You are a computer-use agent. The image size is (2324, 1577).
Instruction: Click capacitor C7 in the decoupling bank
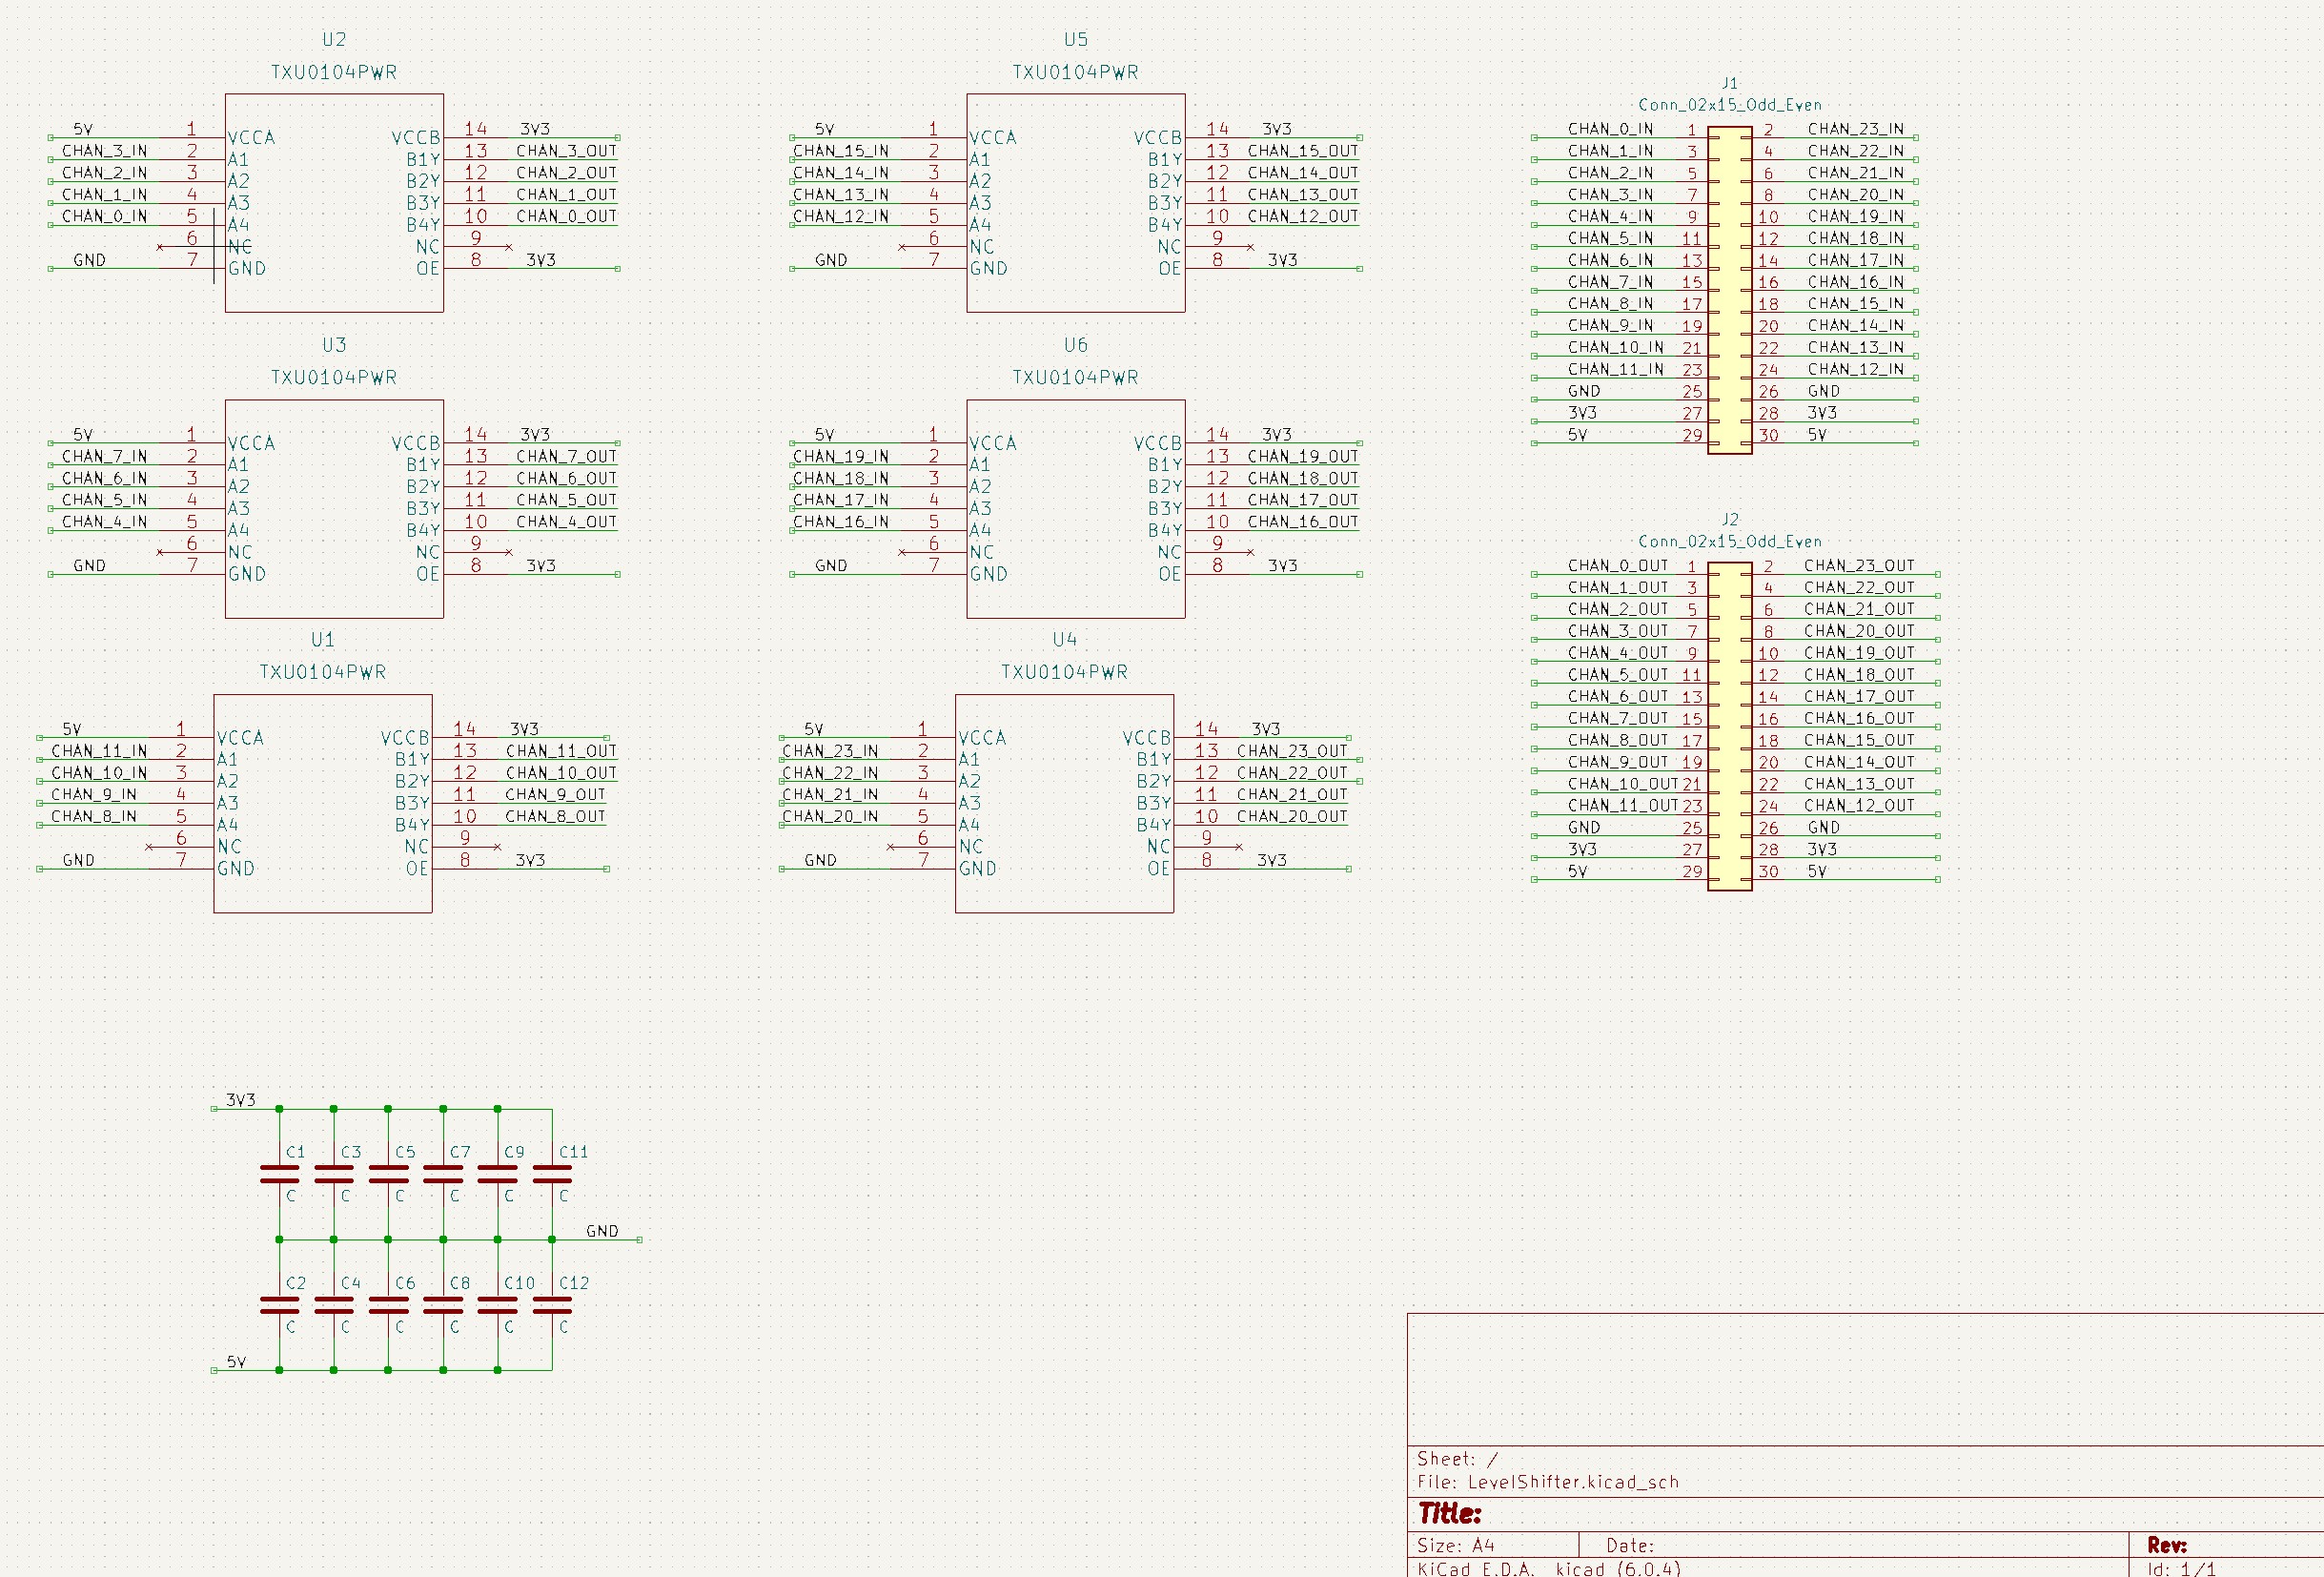point(443,1174)
